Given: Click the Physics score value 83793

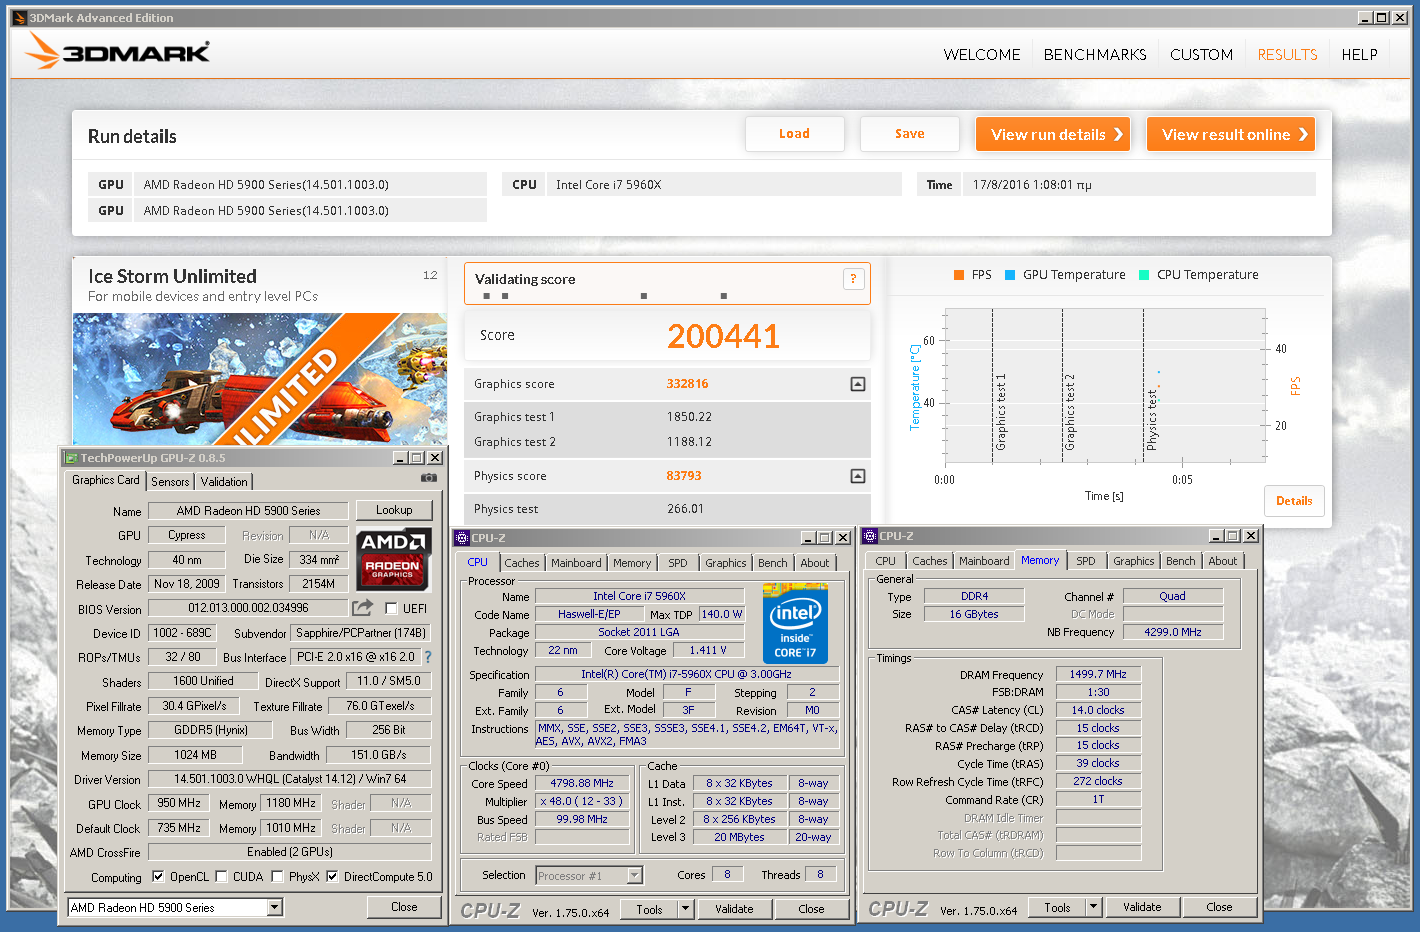Looking at the screenshot, I should click(684, 476).
